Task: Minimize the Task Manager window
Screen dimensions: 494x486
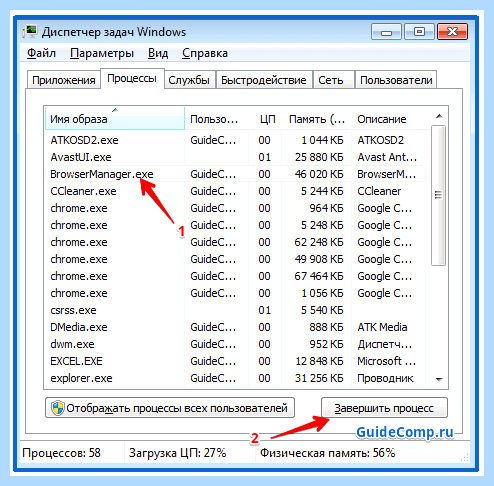Action: (386, 32)
